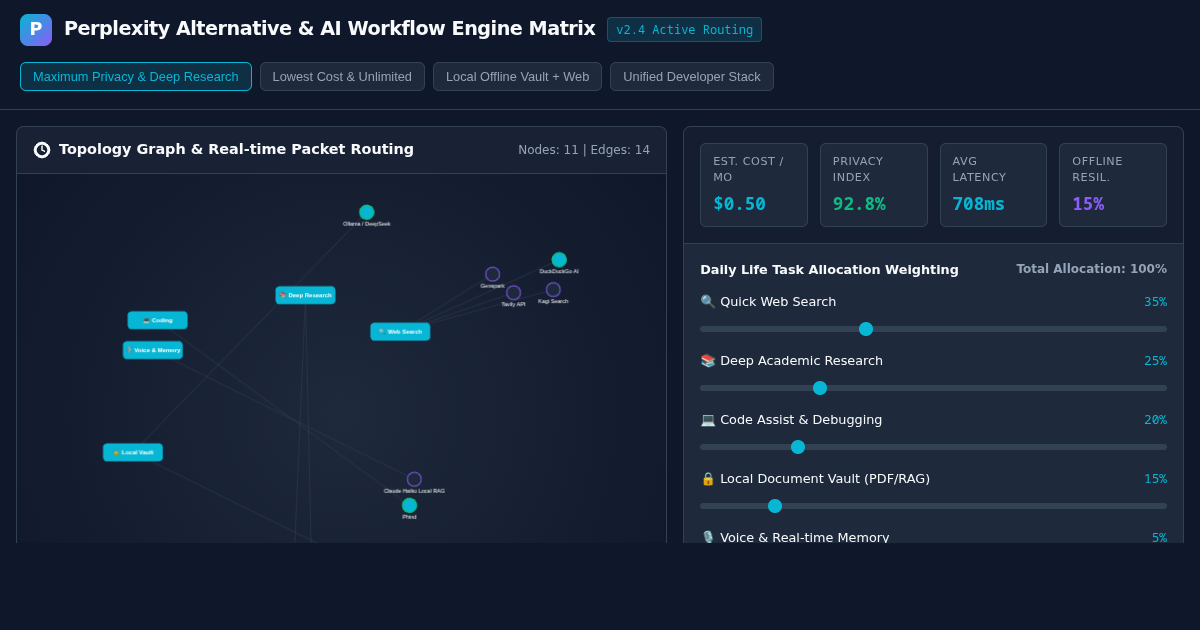Click the 'Daily Life Task Allocation Weighting' heading

point(829,270)
